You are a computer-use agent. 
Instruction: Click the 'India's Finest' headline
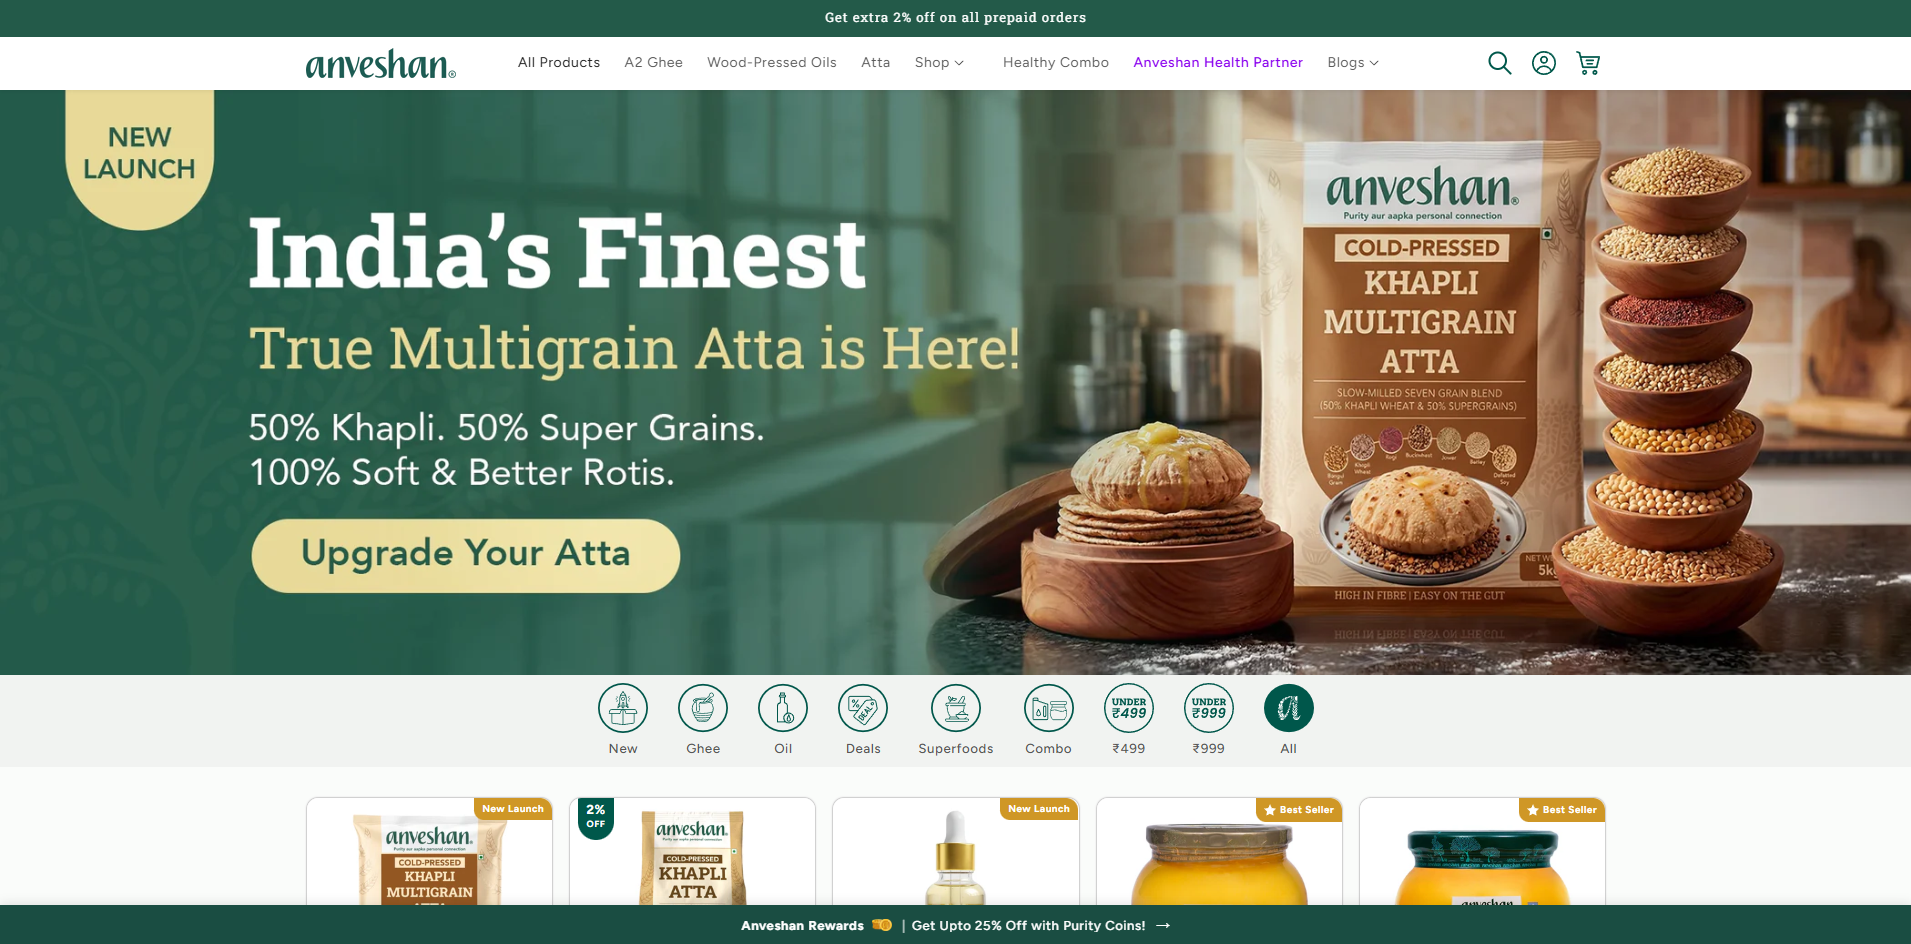[x=557, y=253]
